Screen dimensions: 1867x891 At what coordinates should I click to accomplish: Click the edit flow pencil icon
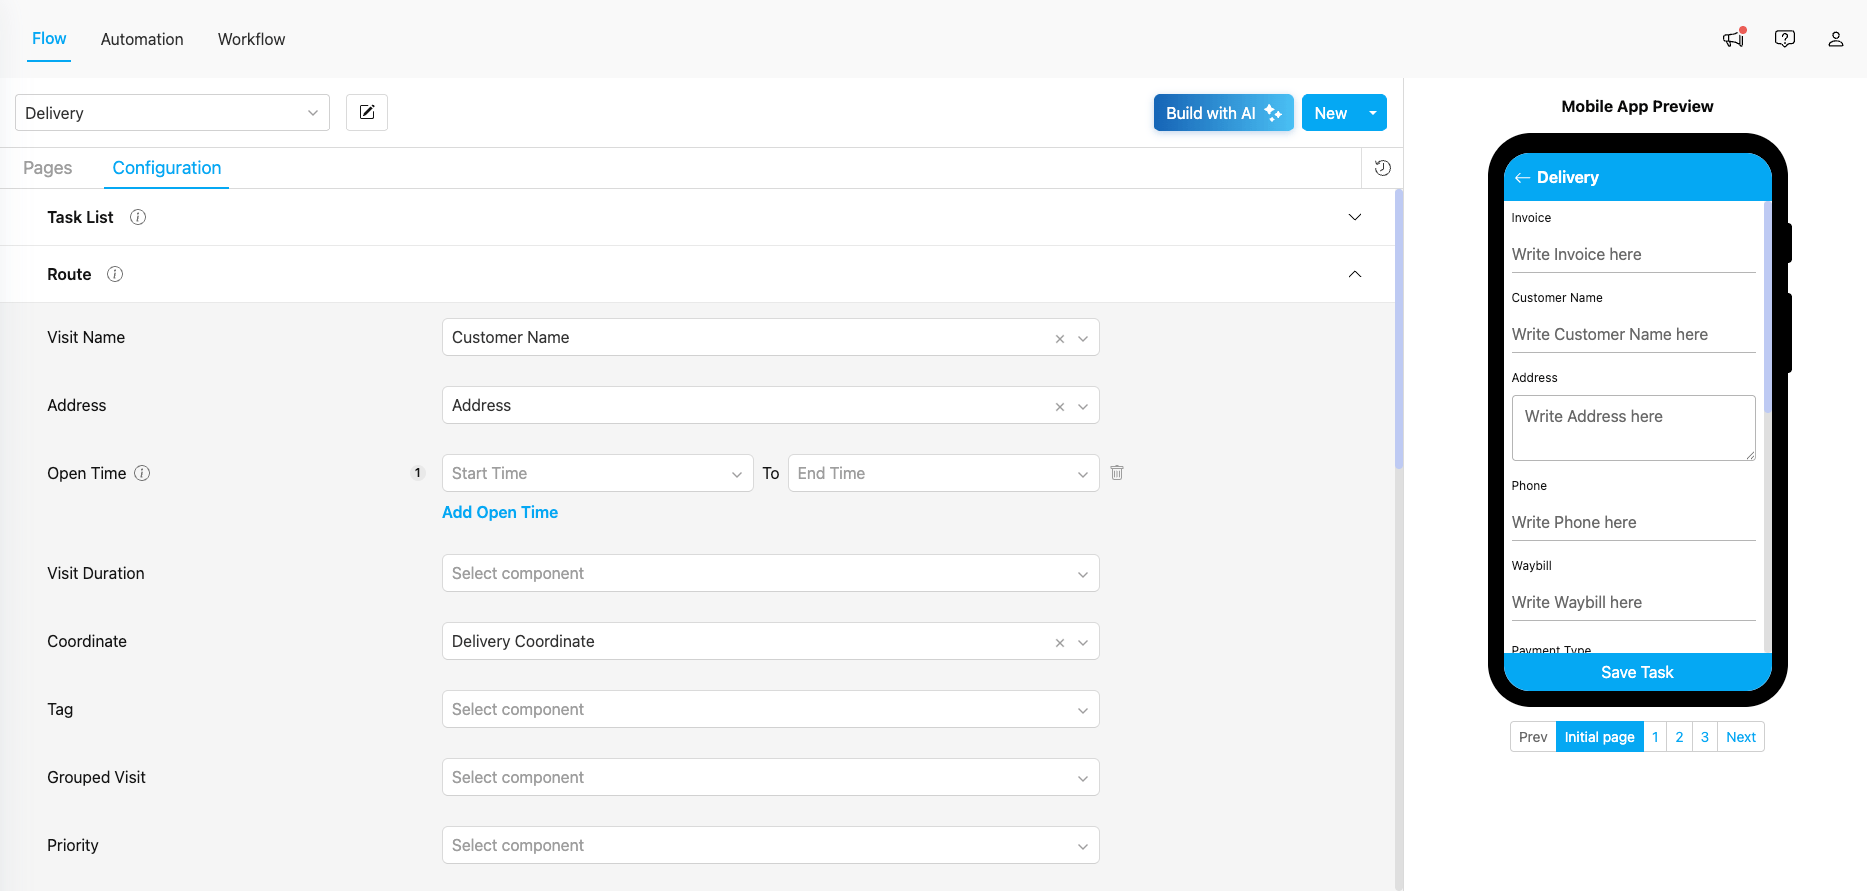pos(367,112)
